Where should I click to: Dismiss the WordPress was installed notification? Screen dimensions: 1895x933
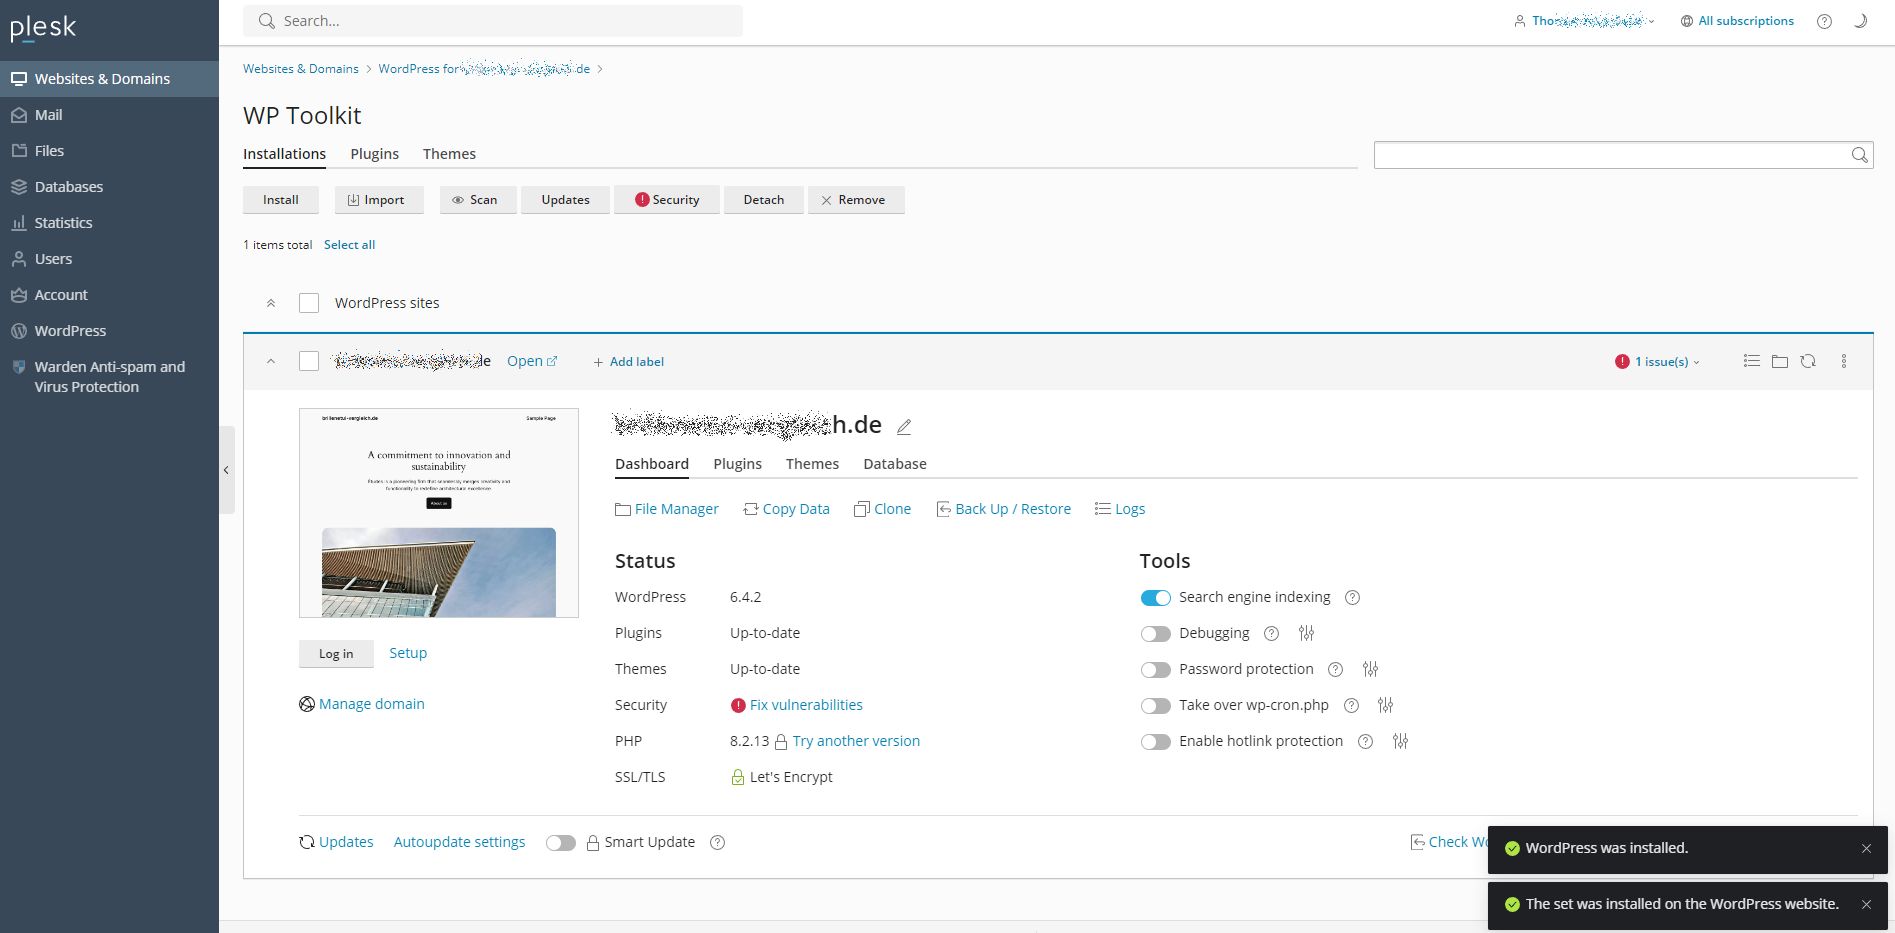(x=1866, y=848)
